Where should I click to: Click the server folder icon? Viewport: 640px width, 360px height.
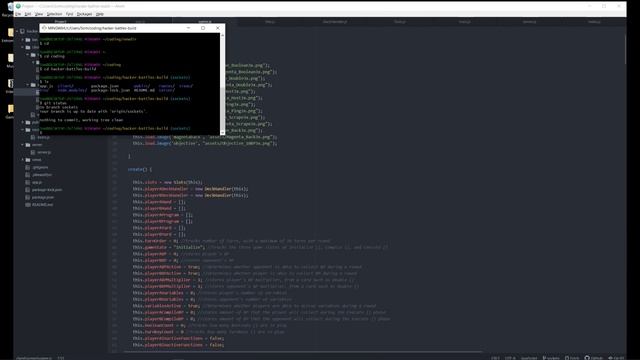pyautogui.click(x=28, y=144)
